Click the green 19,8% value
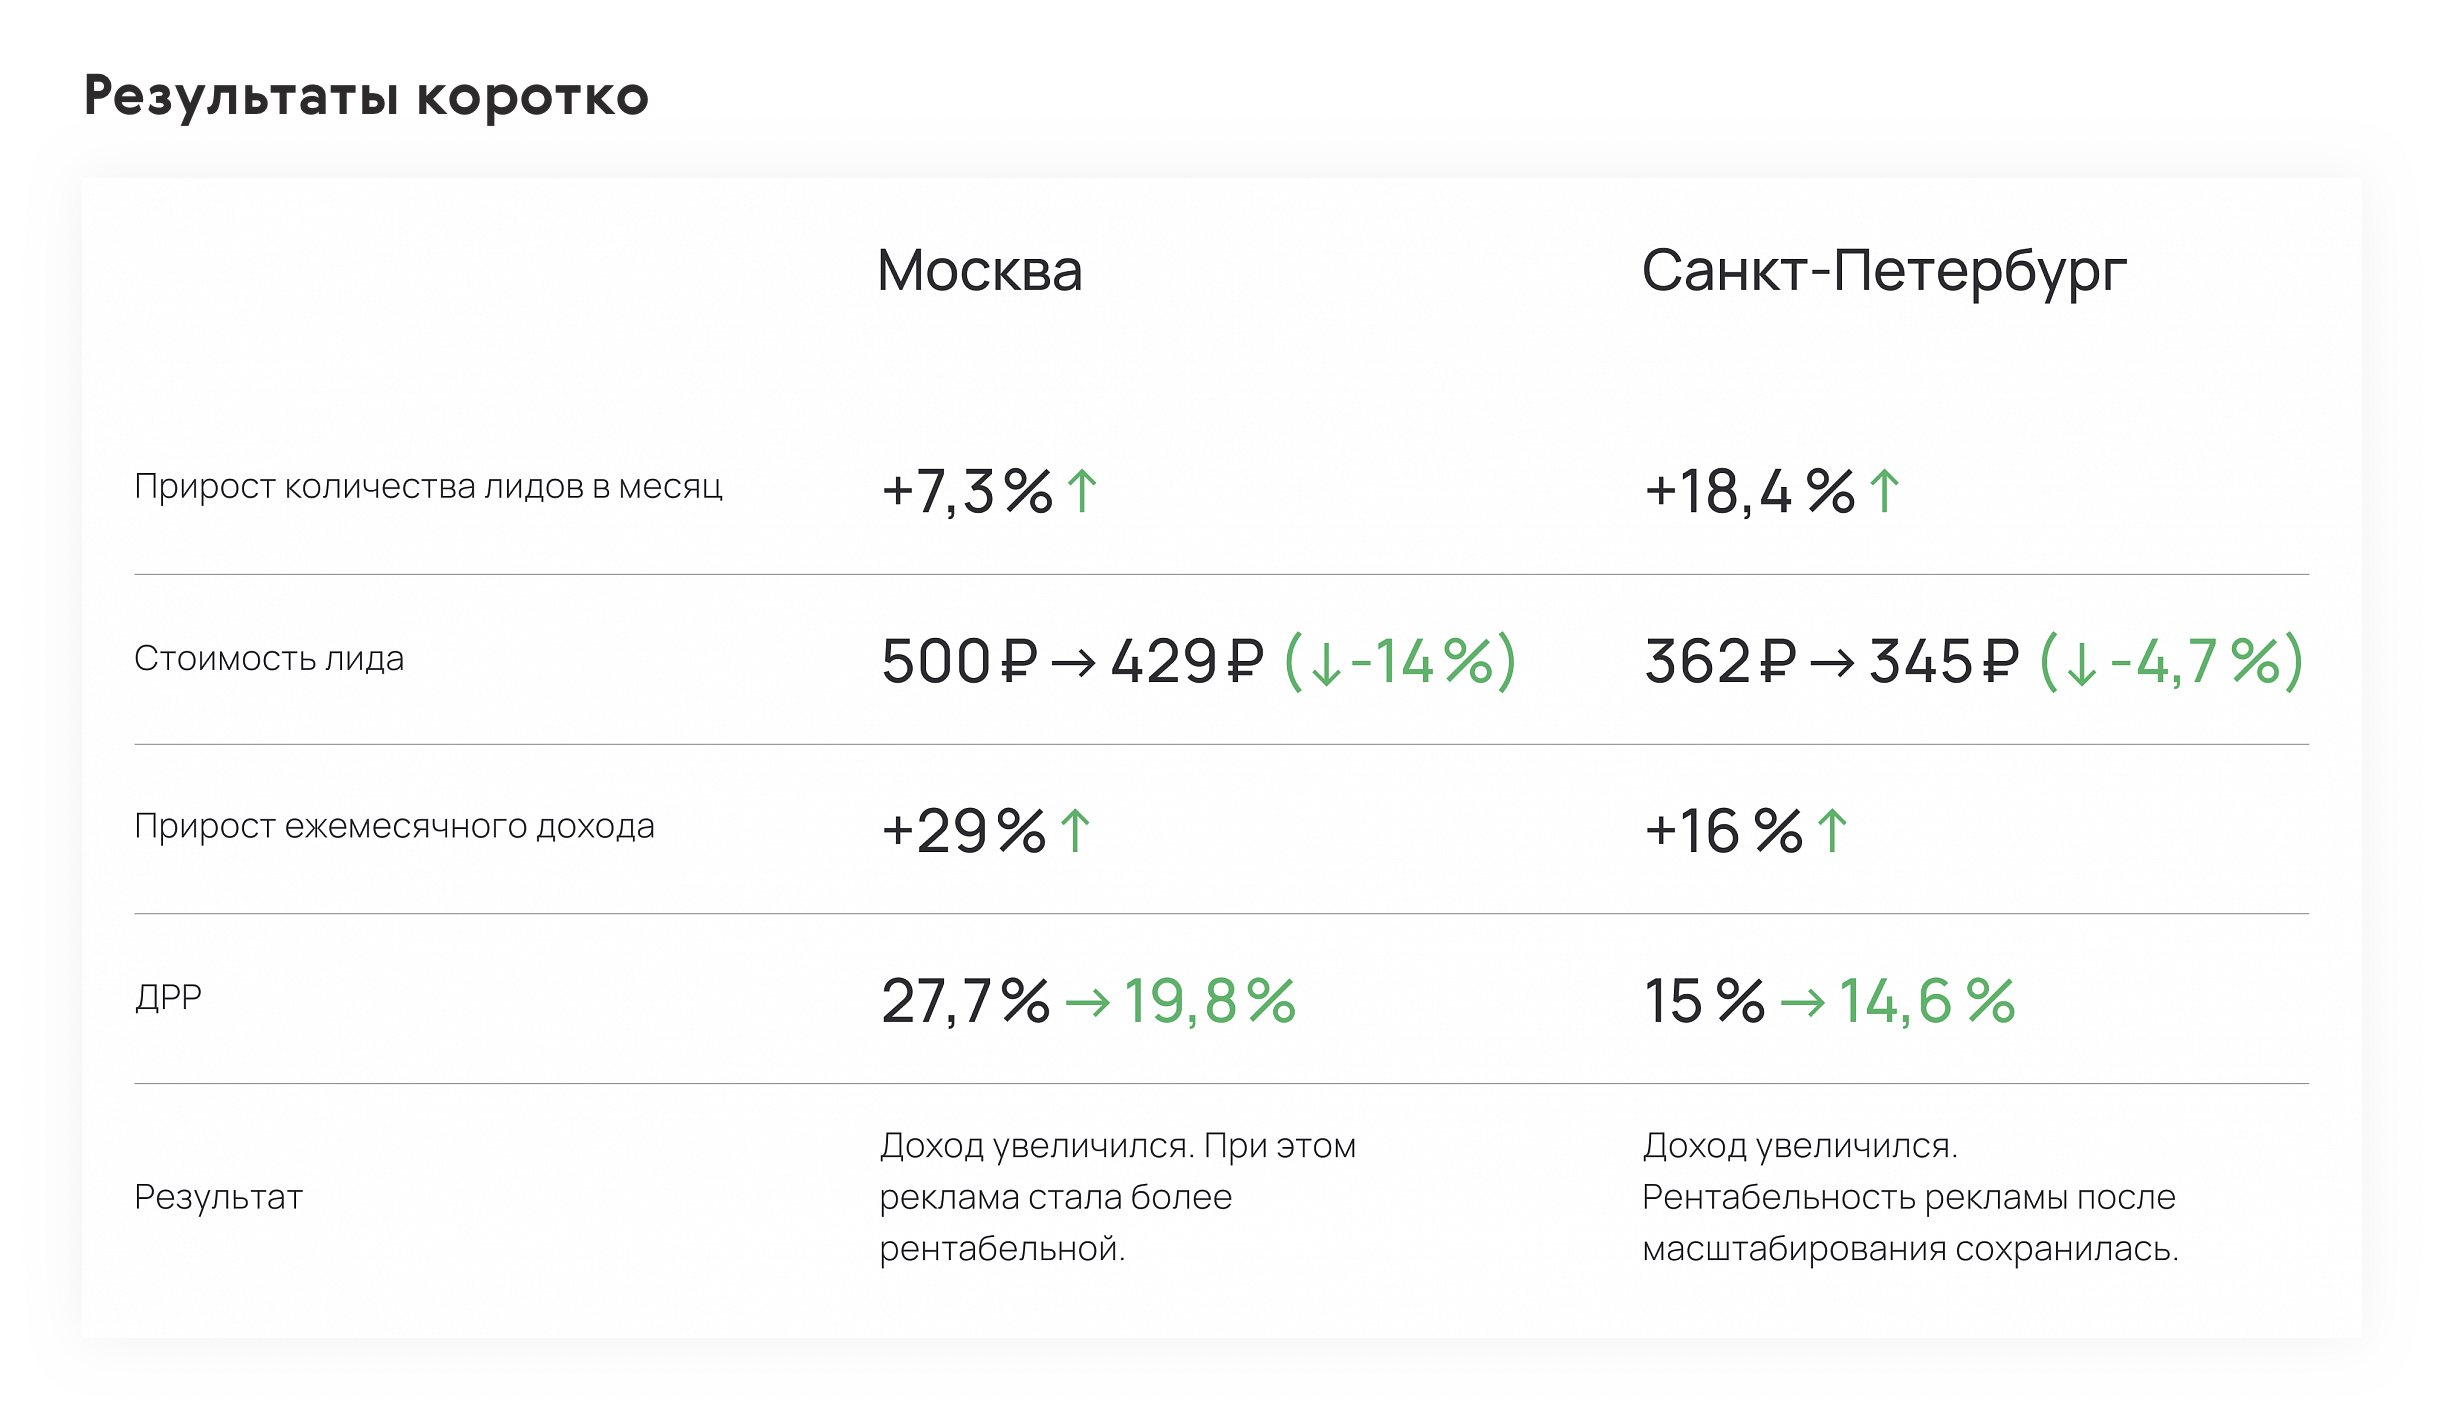This screenshot has width=2444, height=1406. tap(1210, 1001)
